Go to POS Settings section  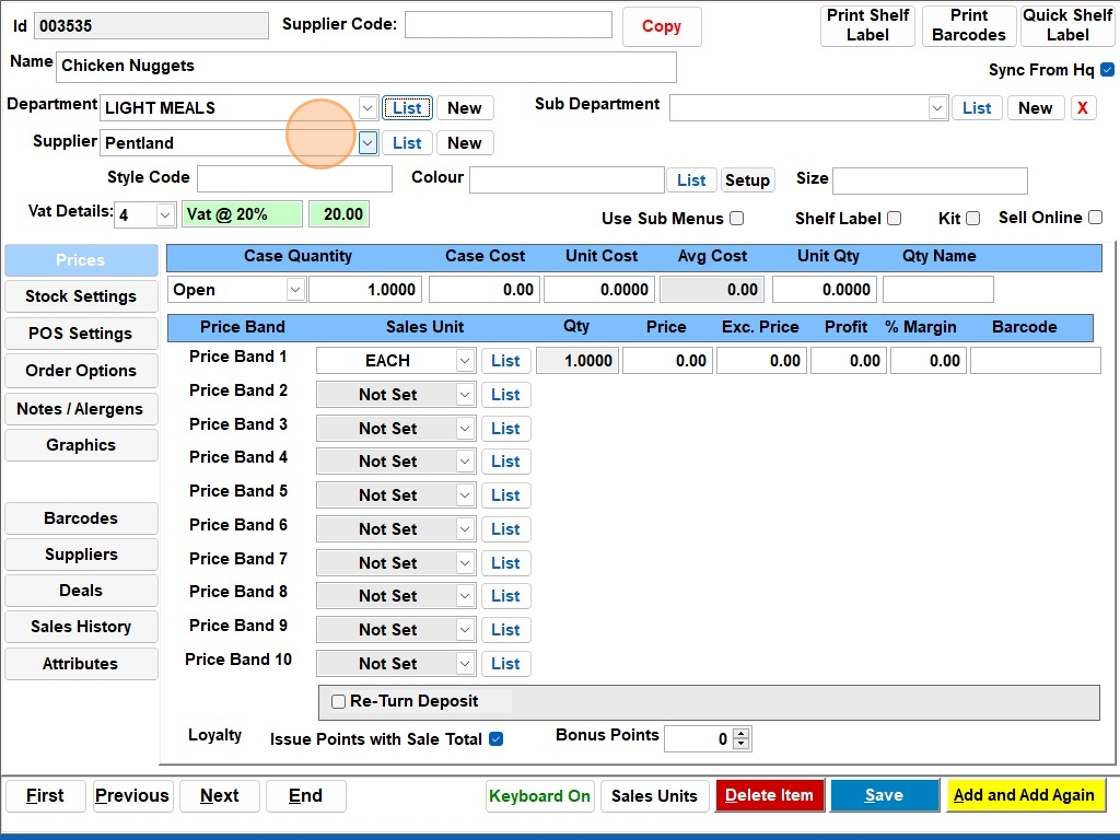coord(81,334)
